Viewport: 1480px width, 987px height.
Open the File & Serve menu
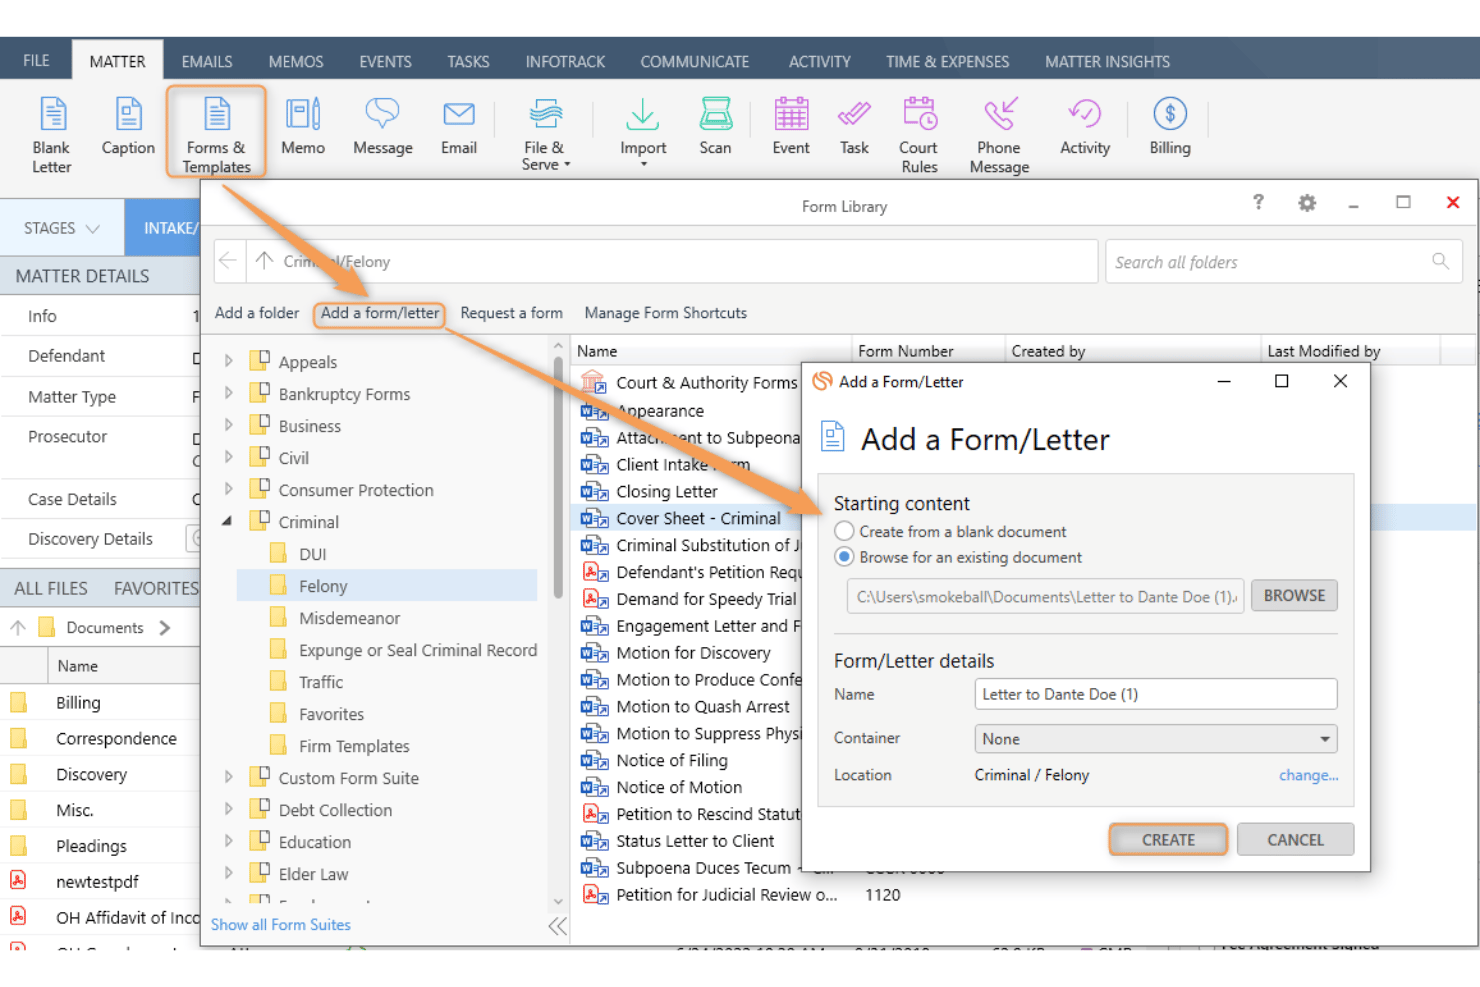point(545,135)
